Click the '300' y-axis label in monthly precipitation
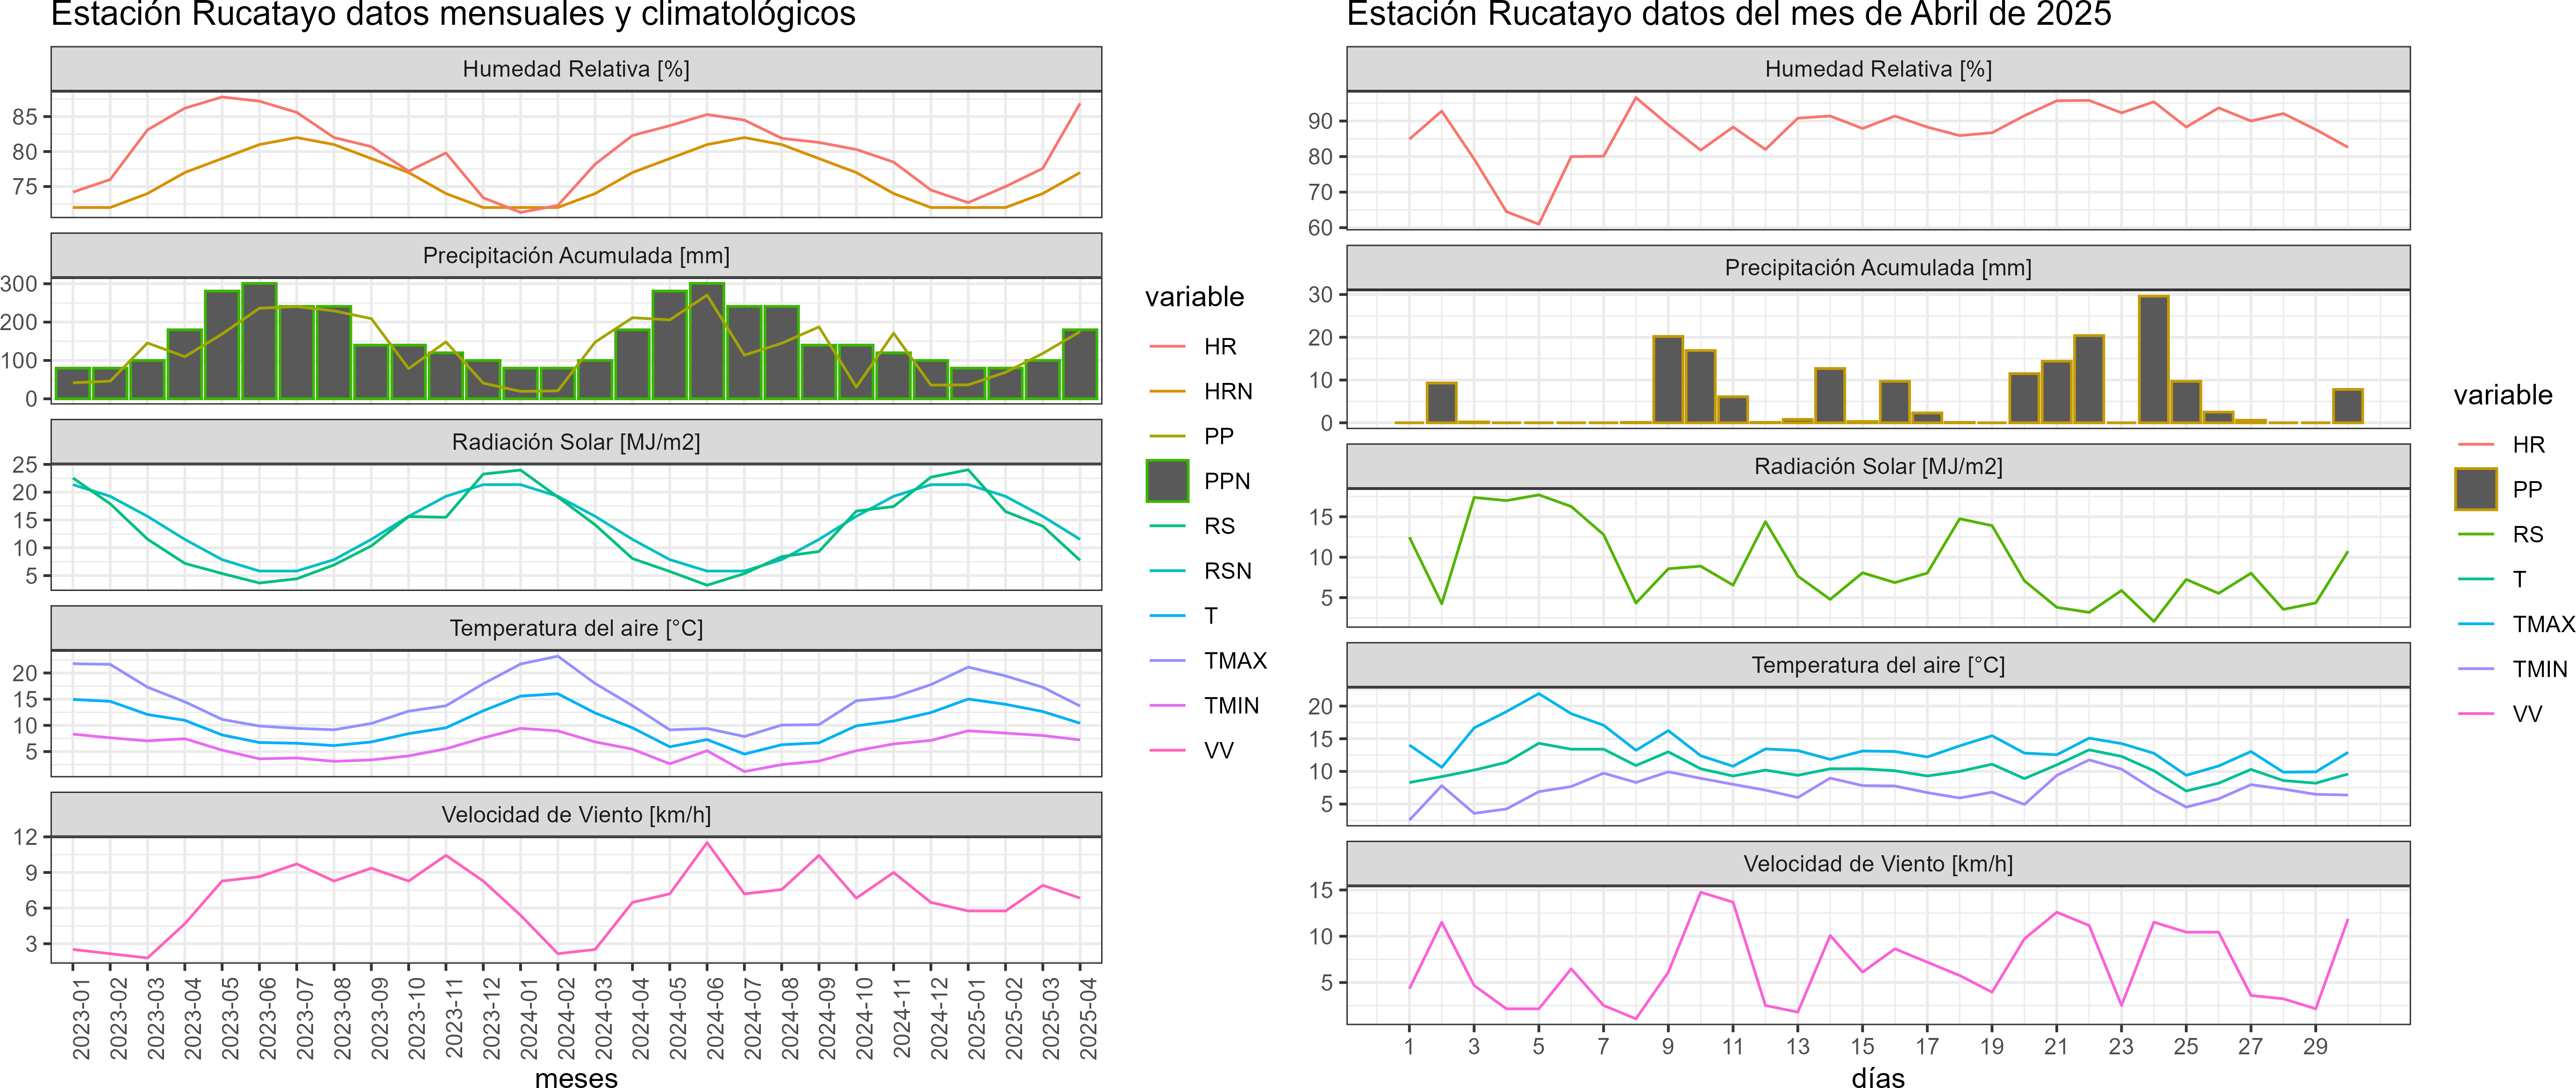The height and width of the screenshot is (1088, 2576). [x=19, y=284]
